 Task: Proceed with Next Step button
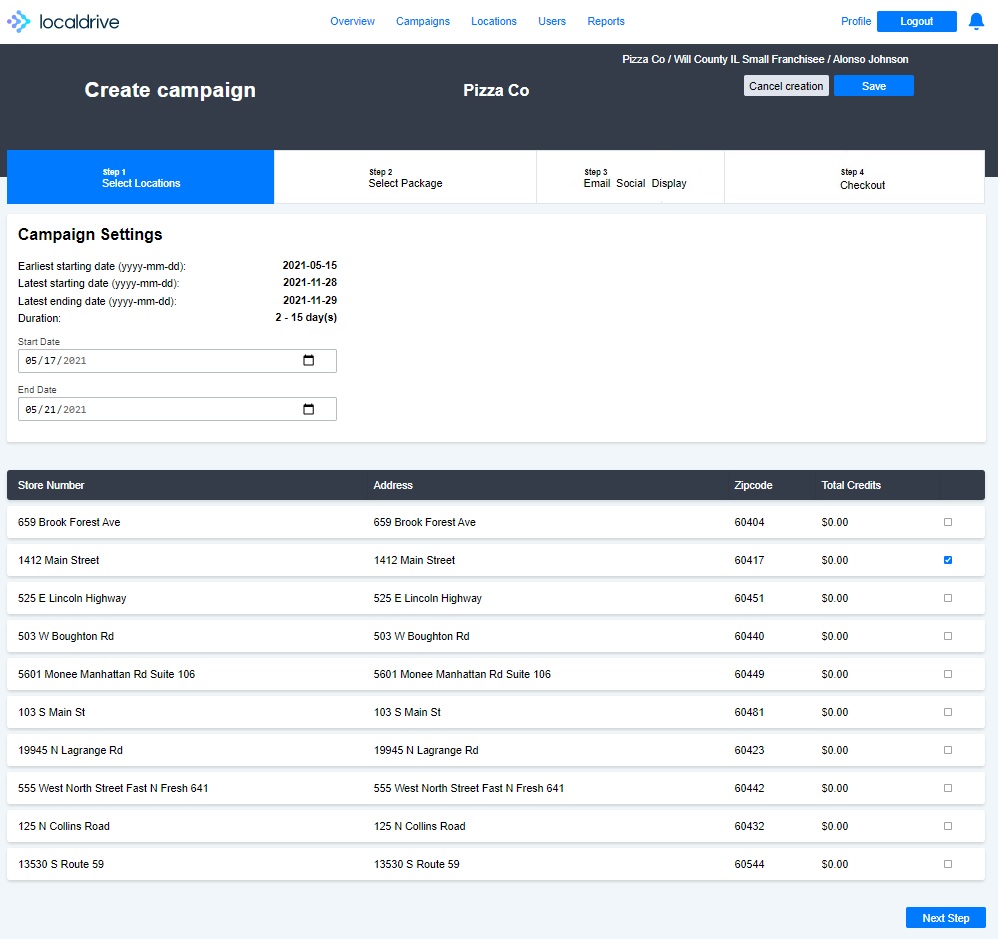tap(945, 918)
